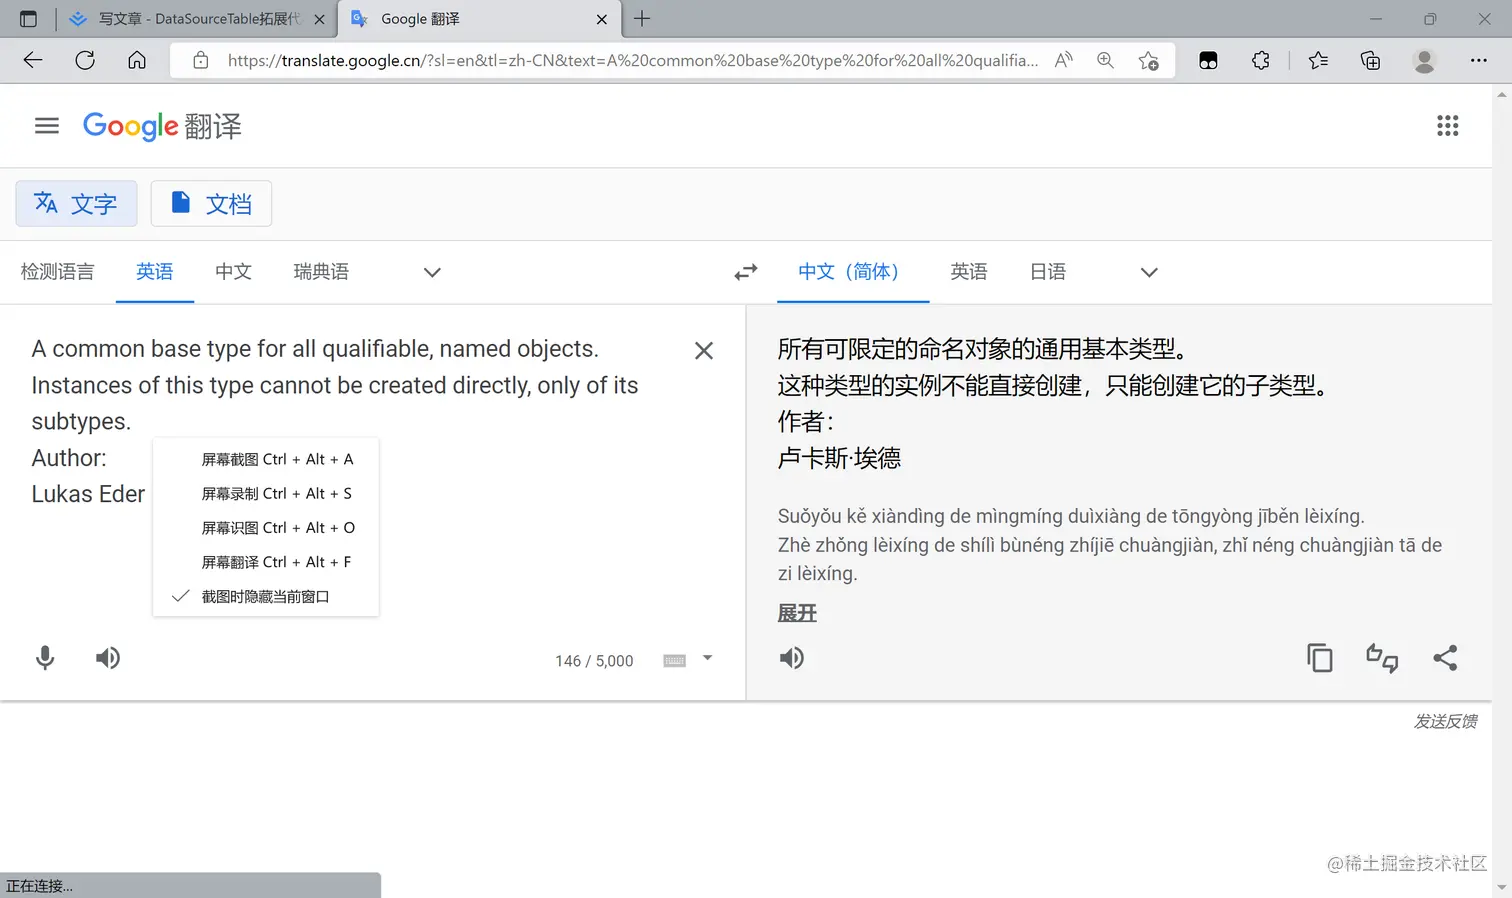The width and height of the screenshot is (1512, 898).
Task: Activate read aloud in address bar
Action: tap(1064, 60)
